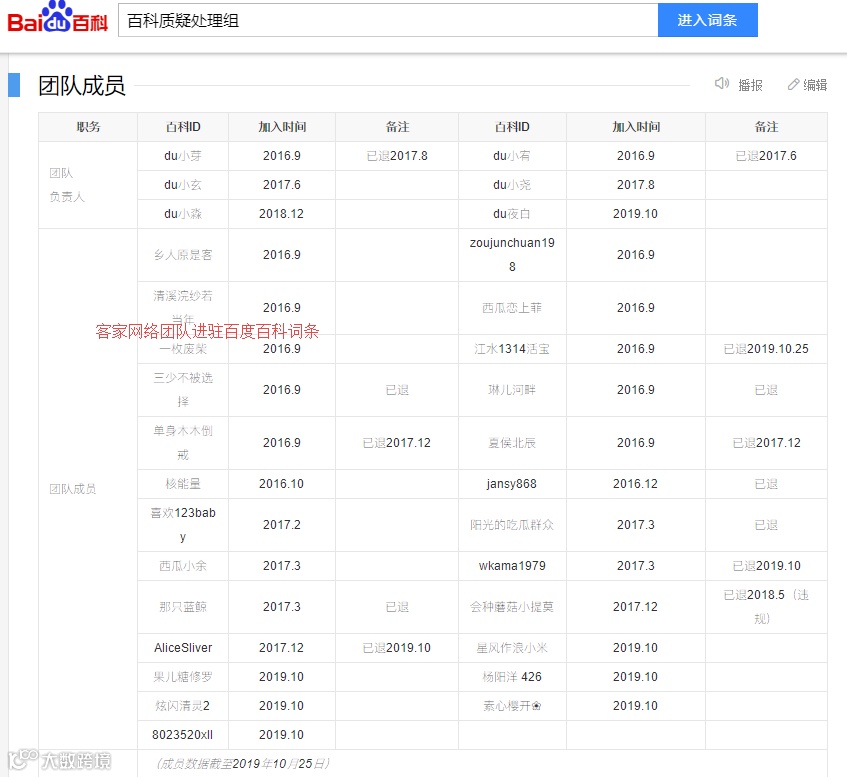Click the data cutoff note 2019年10月25日

[x=243, y=763]
